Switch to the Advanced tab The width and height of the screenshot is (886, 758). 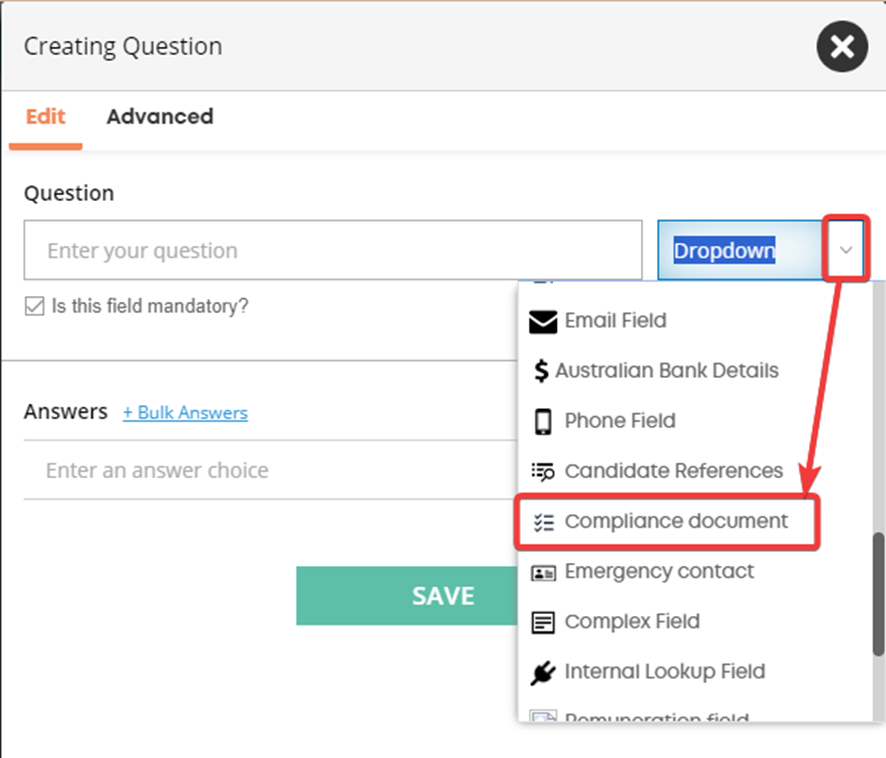click(x=160, y=116)
